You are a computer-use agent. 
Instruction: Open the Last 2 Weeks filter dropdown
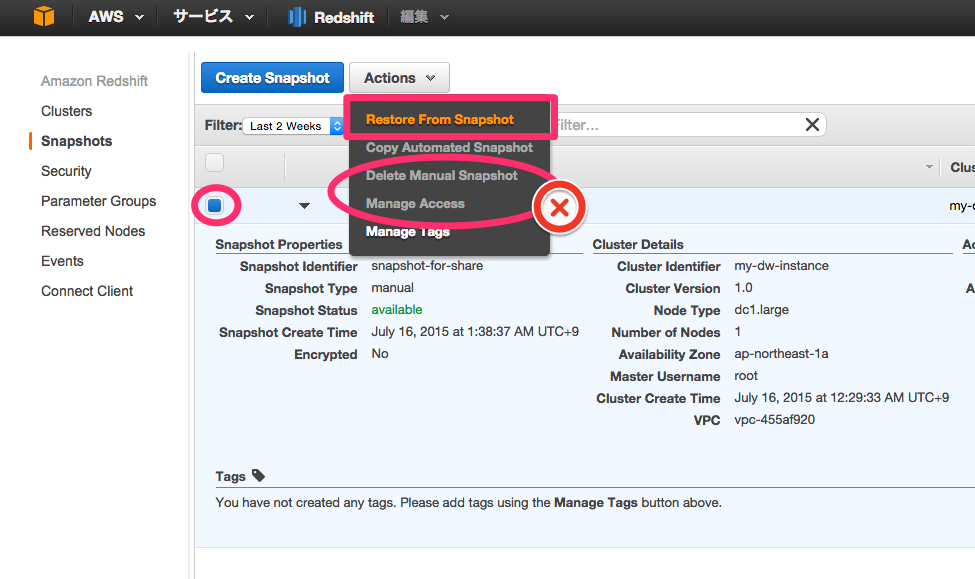tap(293, 126)
